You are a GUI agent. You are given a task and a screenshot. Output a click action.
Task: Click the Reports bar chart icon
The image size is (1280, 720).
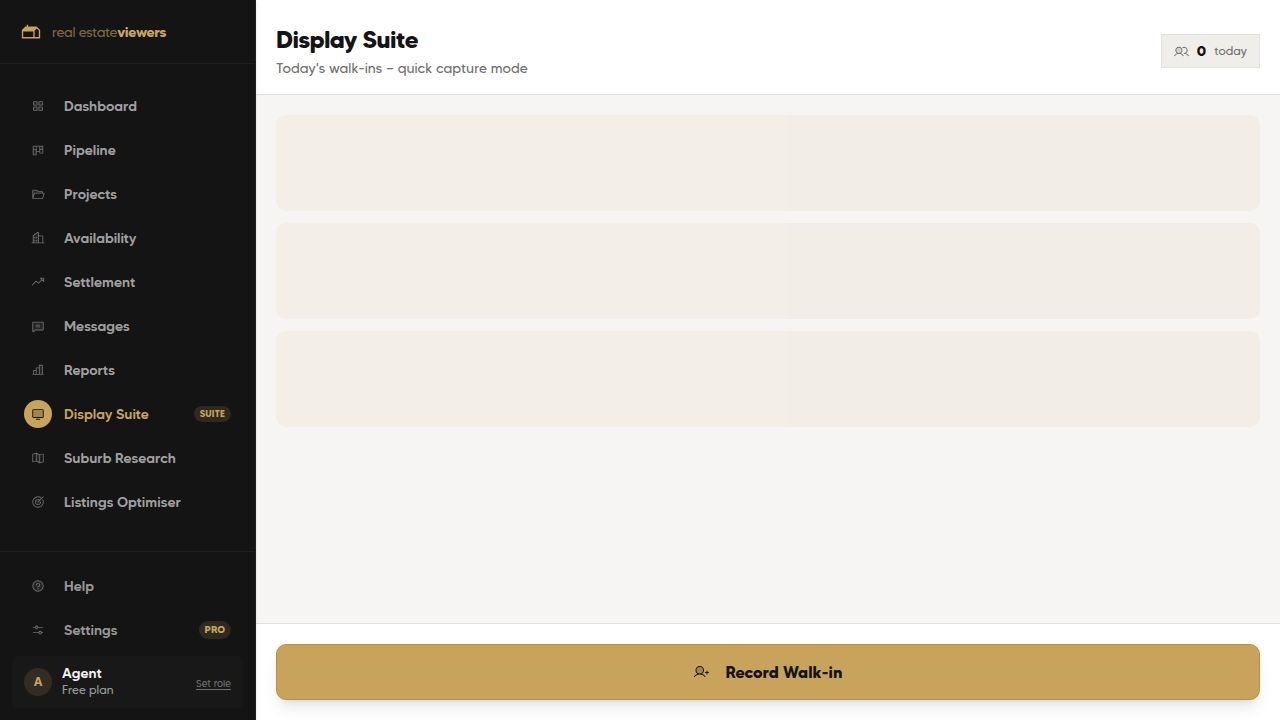tap(38, 370)
